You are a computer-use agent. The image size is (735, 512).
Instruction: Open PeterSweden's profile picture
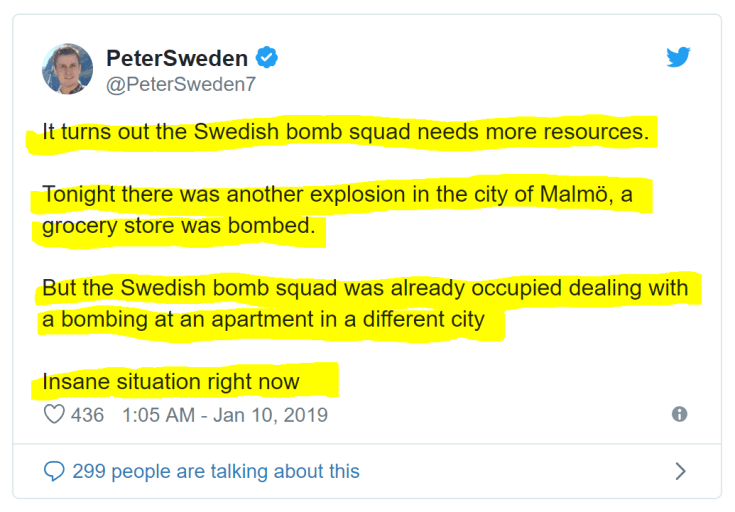click(67, 69)
